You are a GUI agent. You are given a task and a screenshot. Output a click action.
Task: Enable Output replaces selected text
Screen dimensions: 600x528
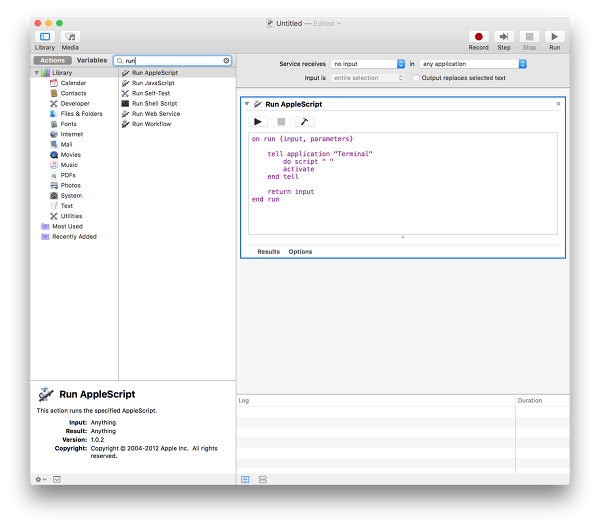[x=416, y=78]
